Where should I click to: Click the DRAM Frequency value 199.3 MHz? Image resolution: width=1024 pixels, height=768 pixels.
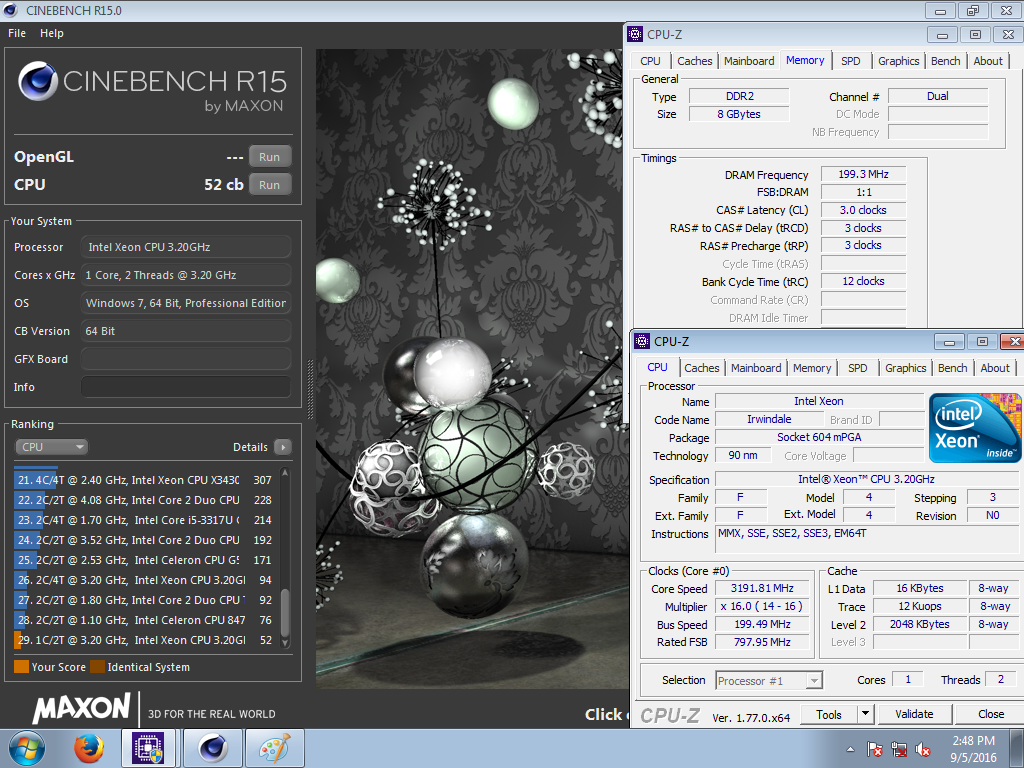(x=863, y=174)
